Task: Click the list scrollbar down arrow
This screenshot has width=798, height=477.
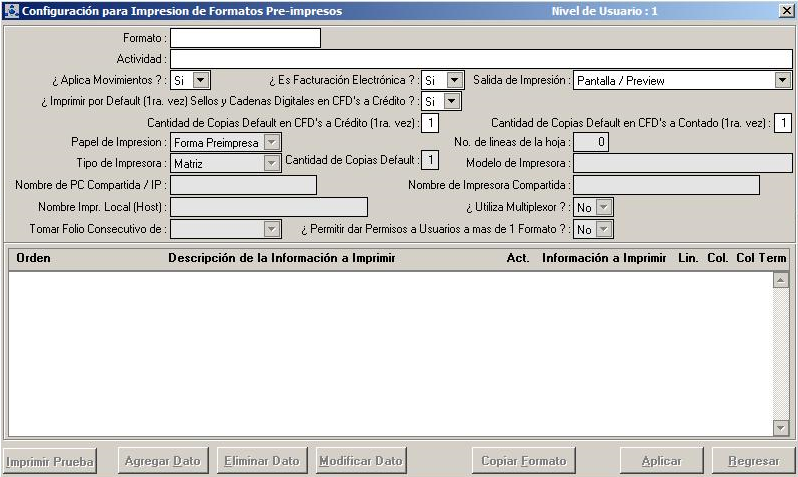Action: pyautogui.click(x=781, y=428)
